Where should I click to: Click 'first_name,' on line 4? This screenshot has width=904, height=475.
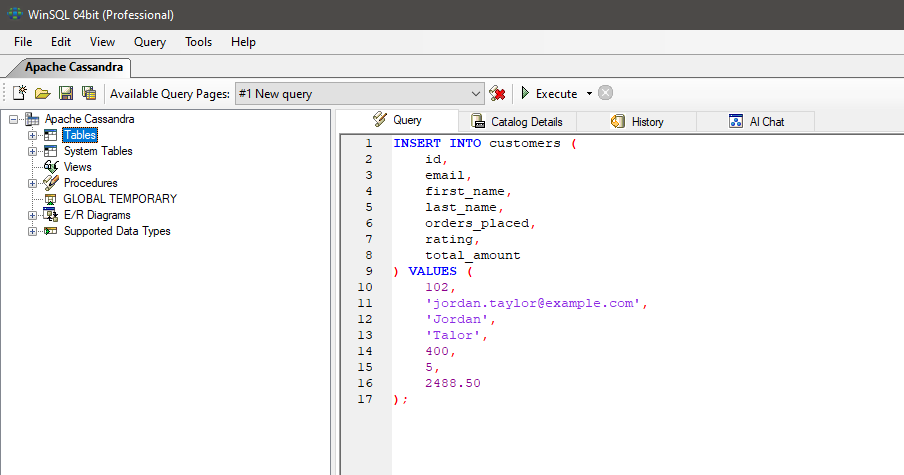click(468, 191)
